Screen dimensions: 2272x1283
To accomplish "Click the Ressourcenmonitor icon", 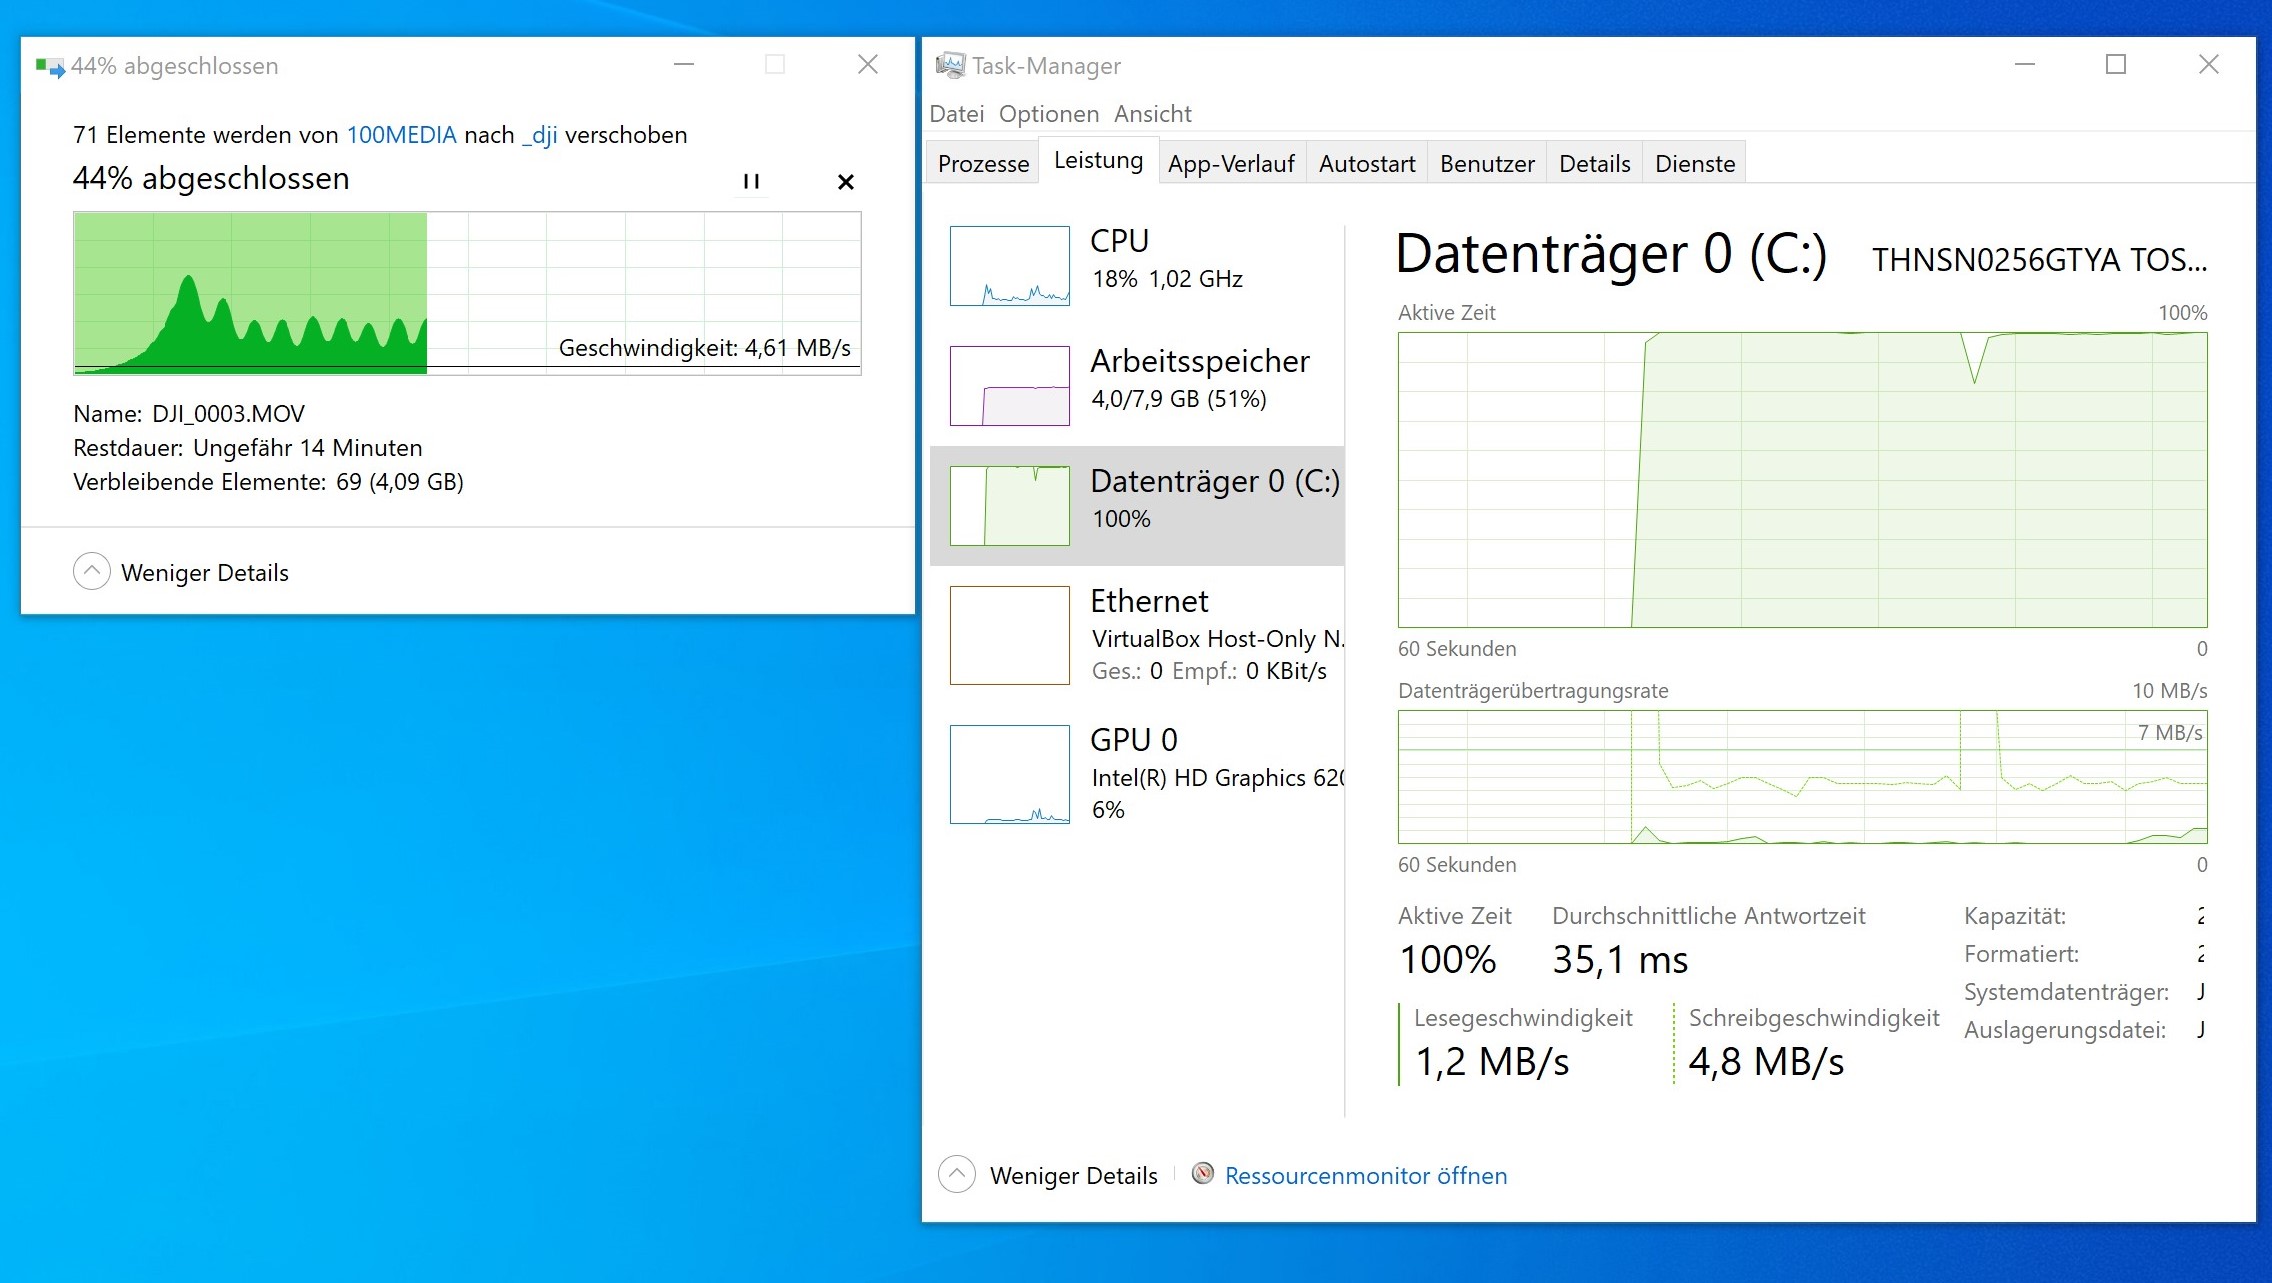I will coord(1203,1173).
